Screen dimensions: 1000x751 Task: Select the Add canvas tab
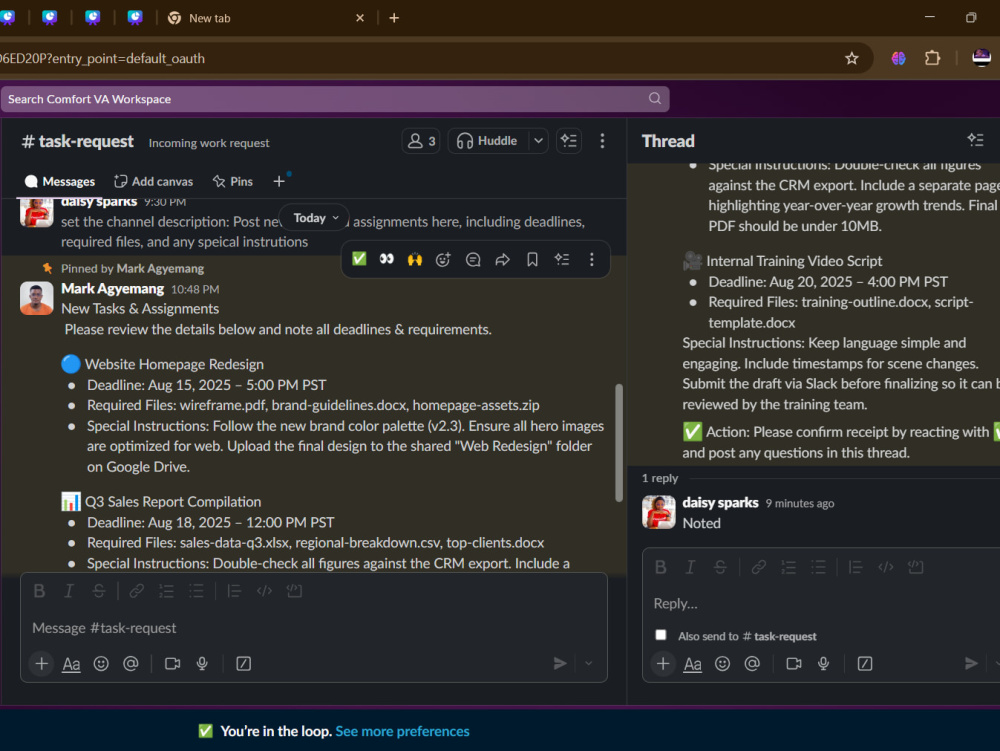[154, 182]
